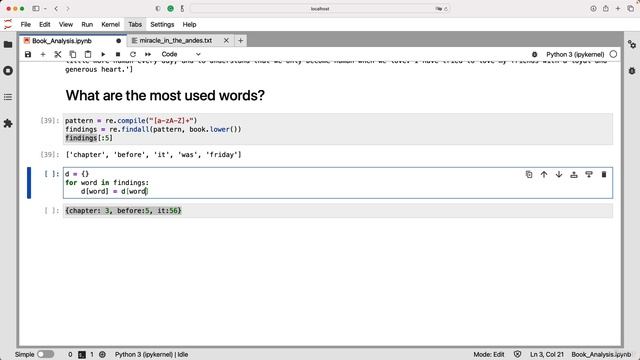Open the View menu

[66, 24]
